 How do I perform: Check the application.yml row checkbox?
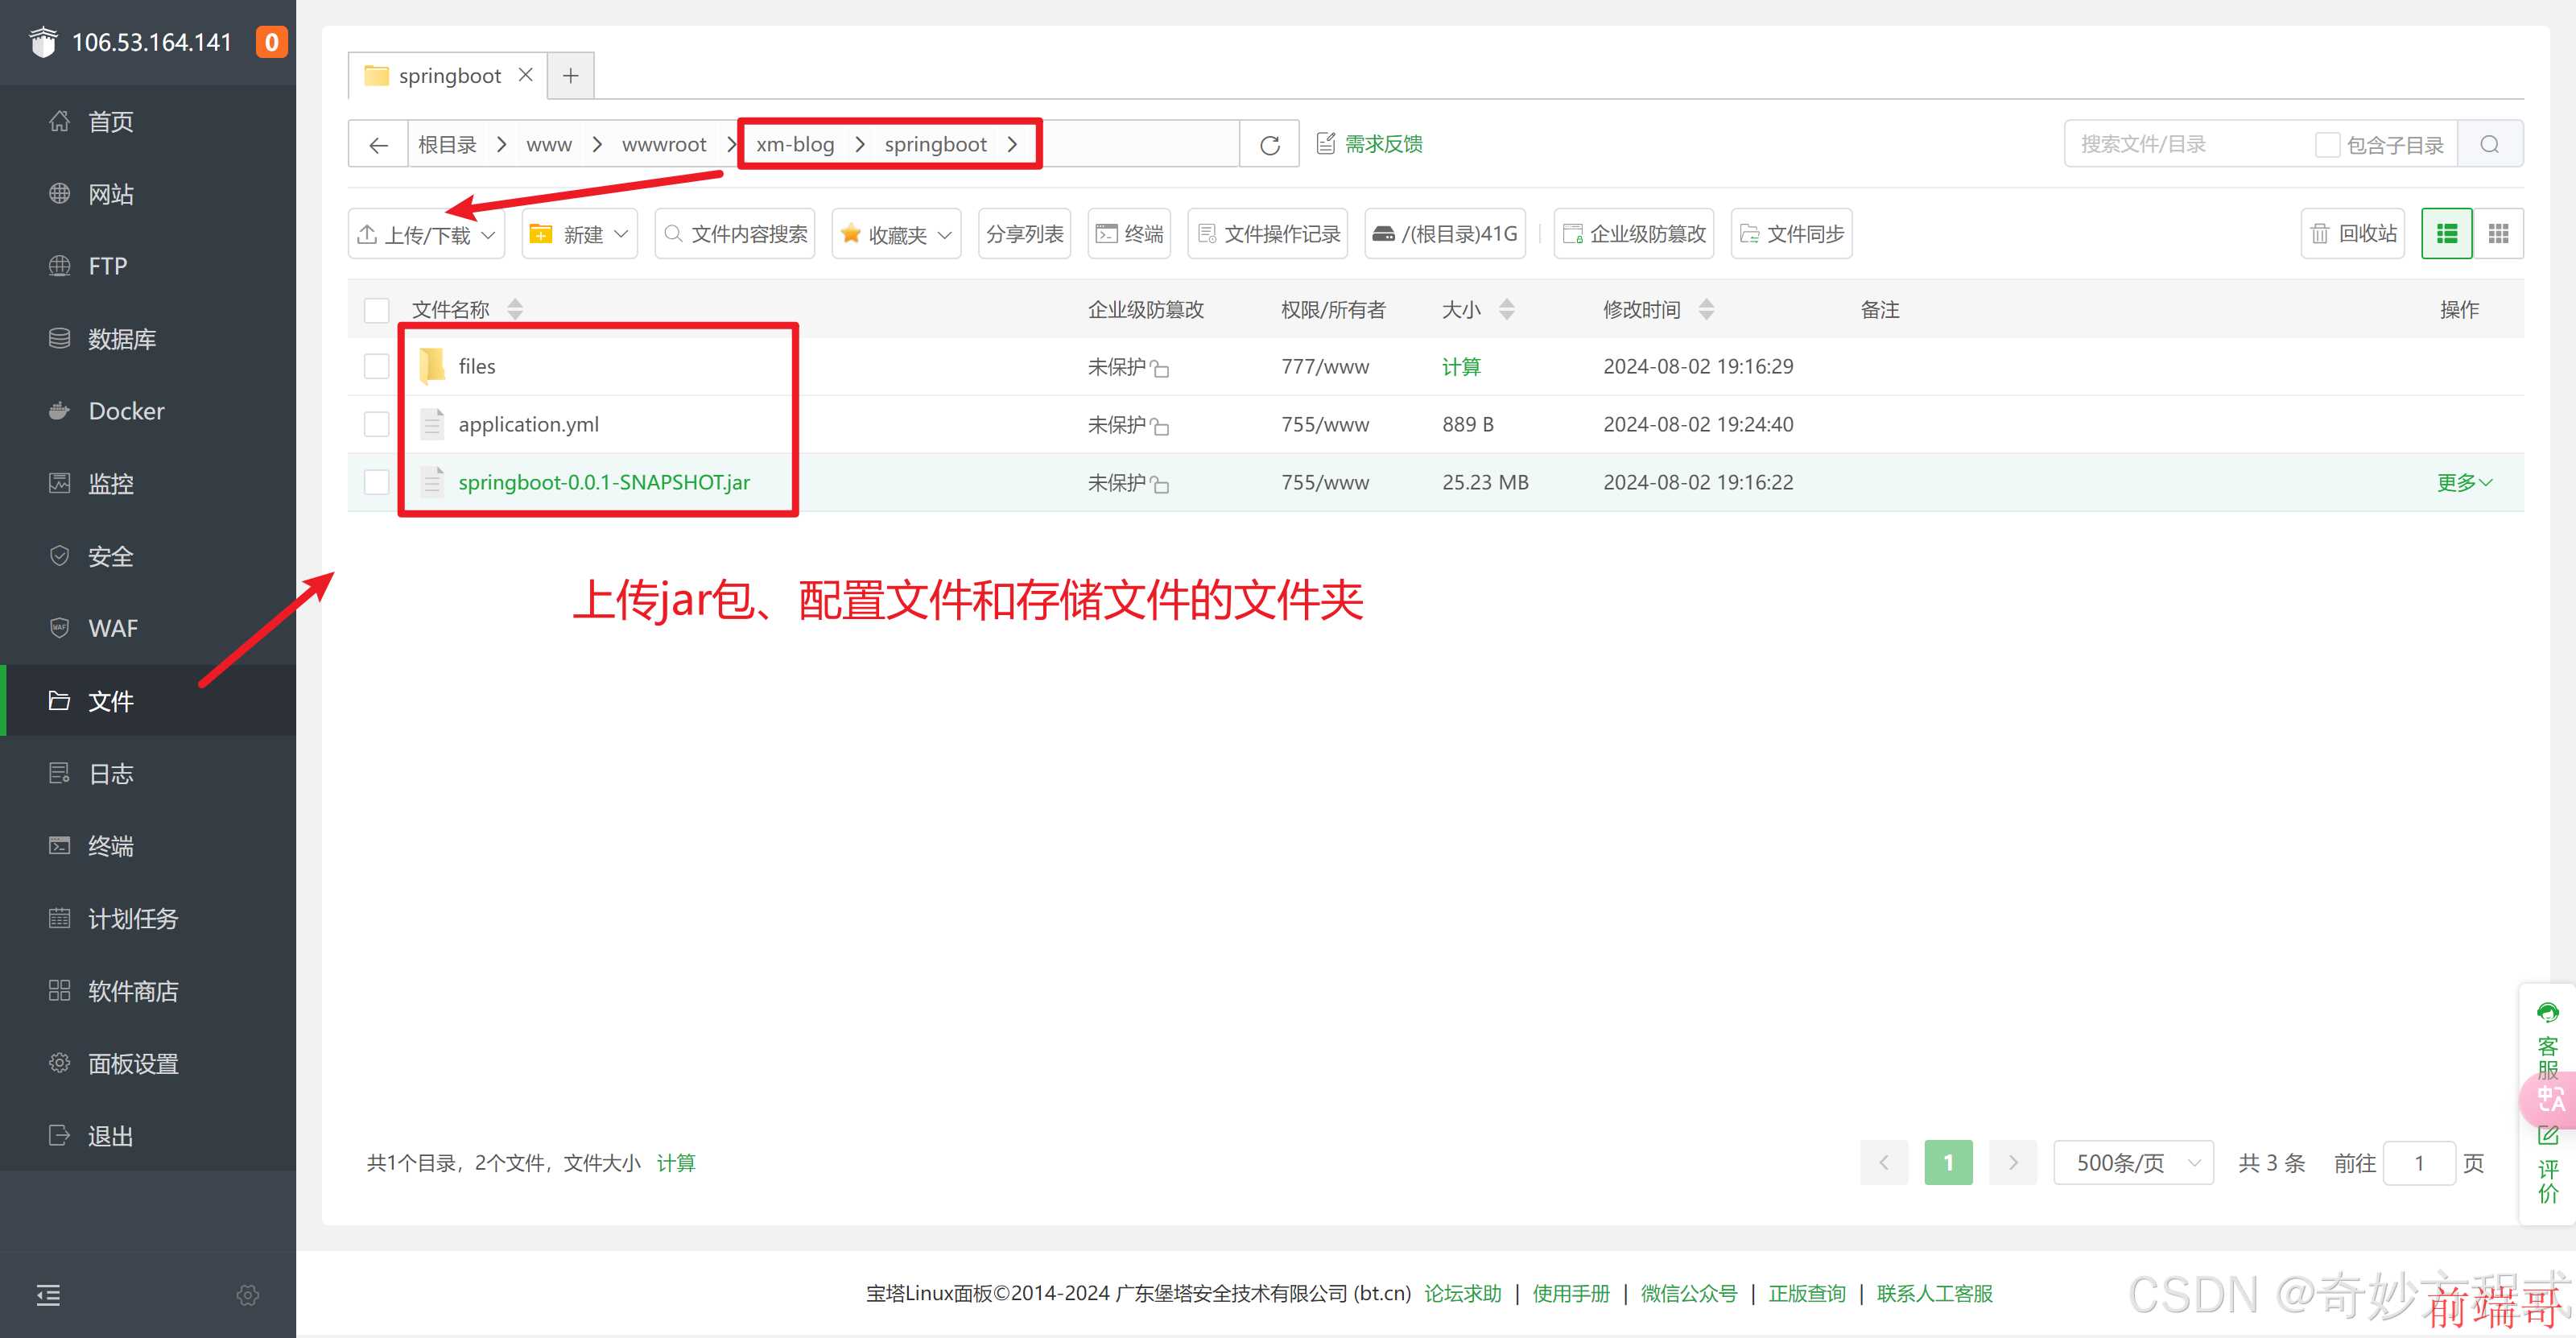click(x=377, y=424)
